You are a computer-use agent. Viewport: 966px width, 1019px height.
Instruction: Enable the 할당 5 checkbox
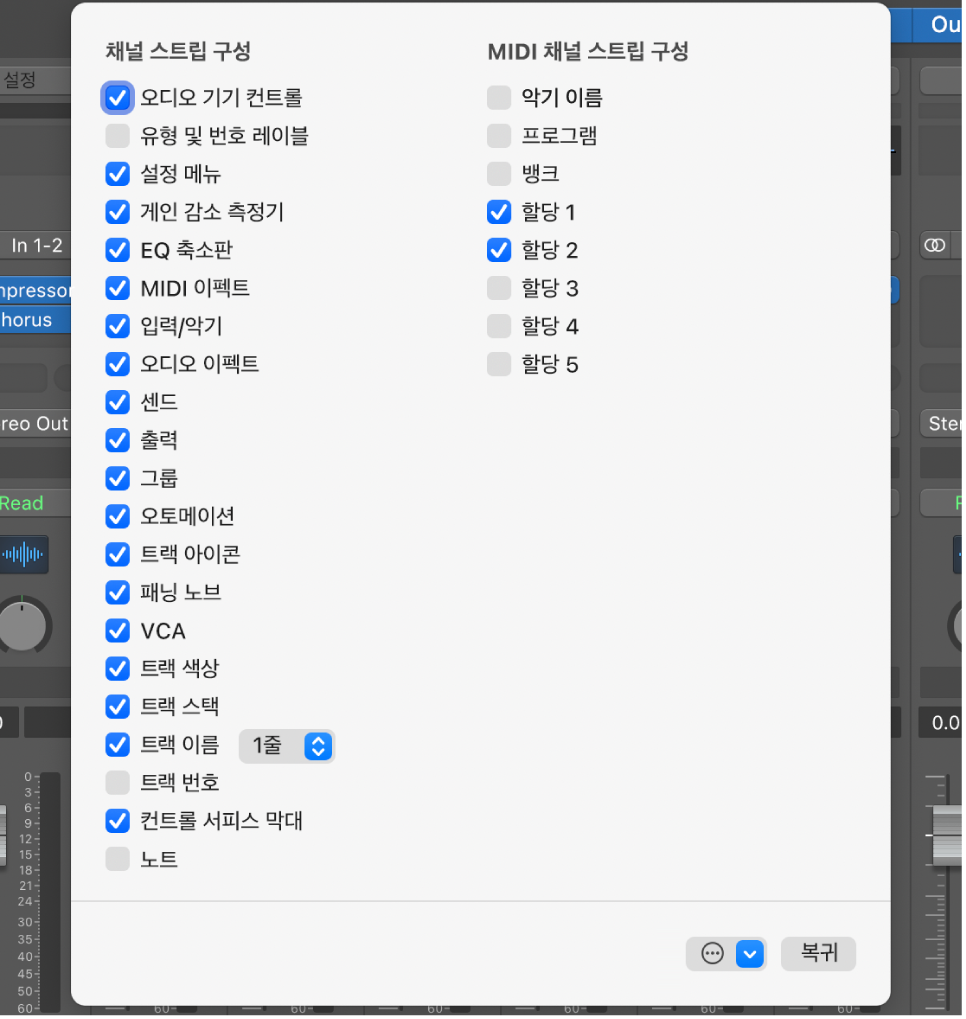coord(499,364)
